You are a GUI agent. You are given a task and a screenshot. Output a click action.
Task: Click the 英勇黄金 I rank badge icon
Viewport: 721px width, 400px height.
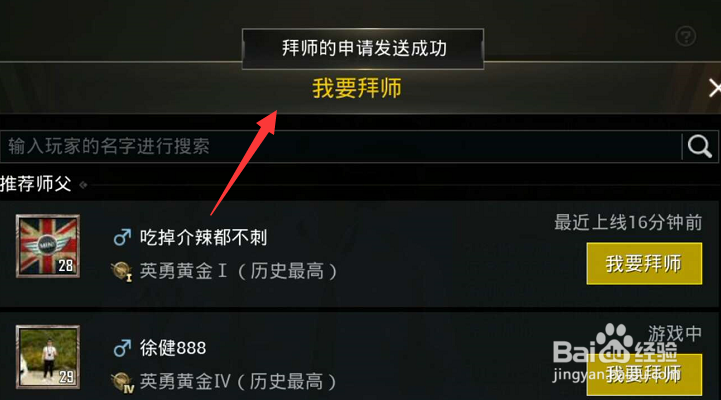(122, 271)
